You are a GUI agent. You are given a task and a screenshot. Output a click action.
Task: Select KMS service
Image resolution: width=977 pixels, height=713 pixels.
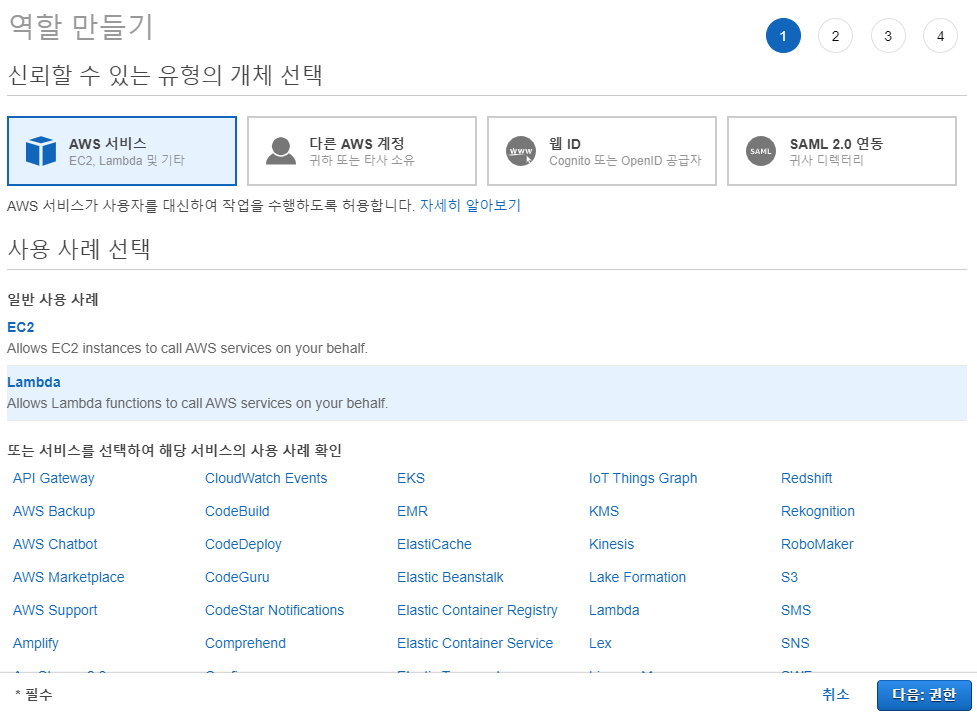pos(604,511)
